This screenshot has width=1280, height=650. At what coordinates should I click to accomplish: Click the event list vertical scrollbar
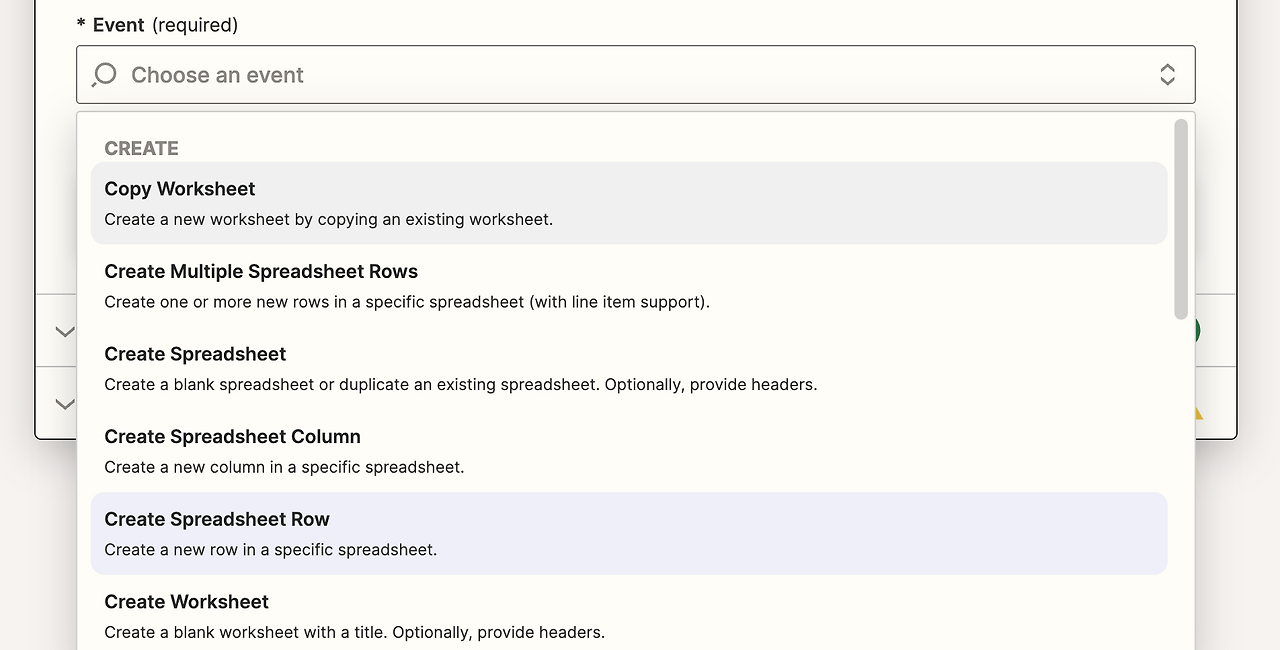pos(1181,220)
